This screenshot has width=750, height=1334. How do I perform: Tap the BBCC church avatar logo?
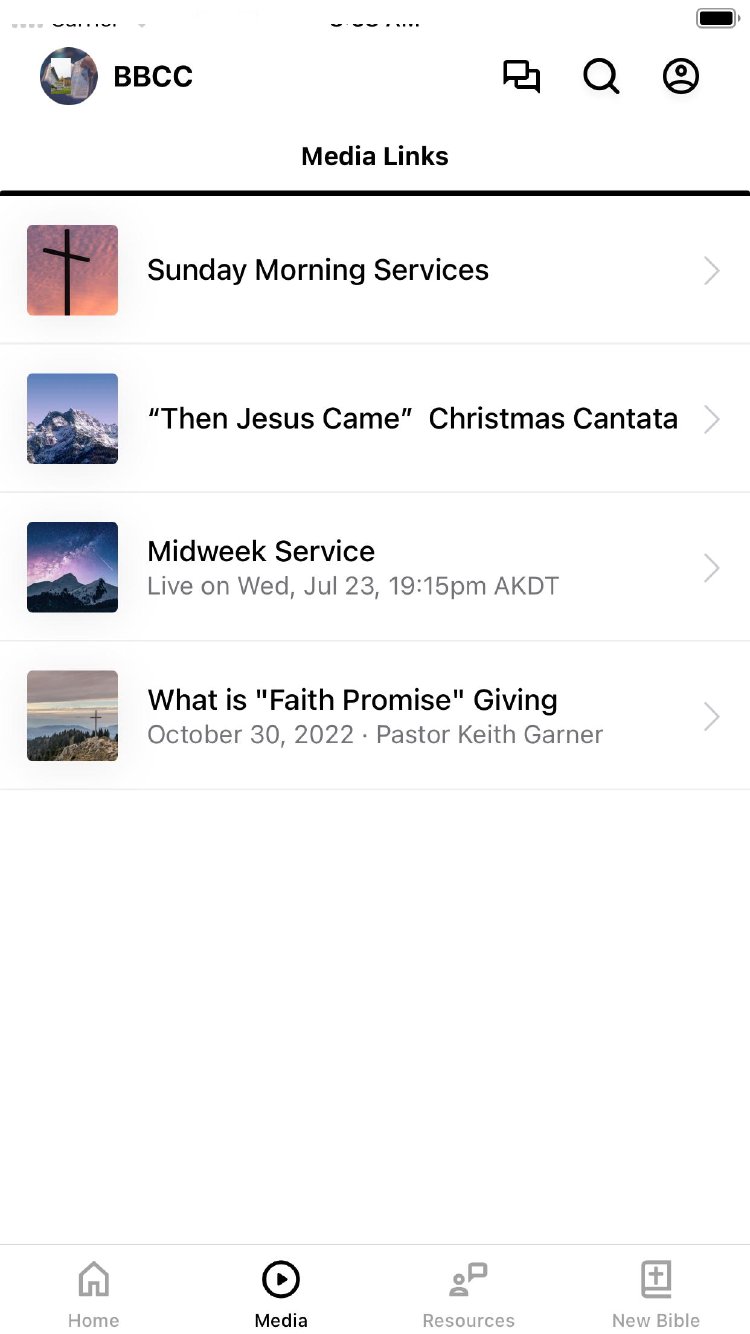69,77
